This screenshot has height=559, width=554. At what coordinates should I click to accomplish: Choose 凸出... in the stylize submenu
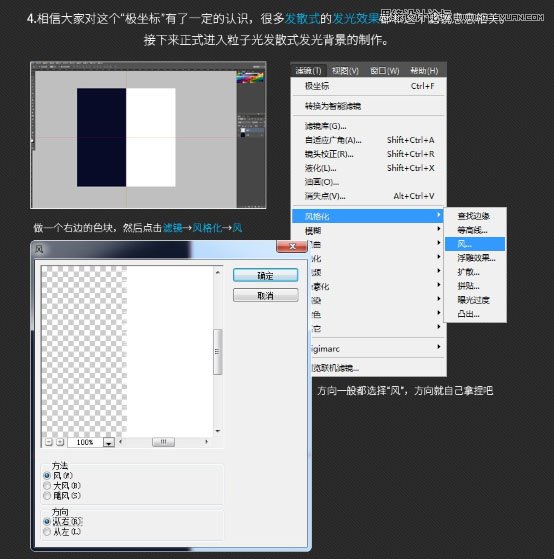click(x=475, y=314)
